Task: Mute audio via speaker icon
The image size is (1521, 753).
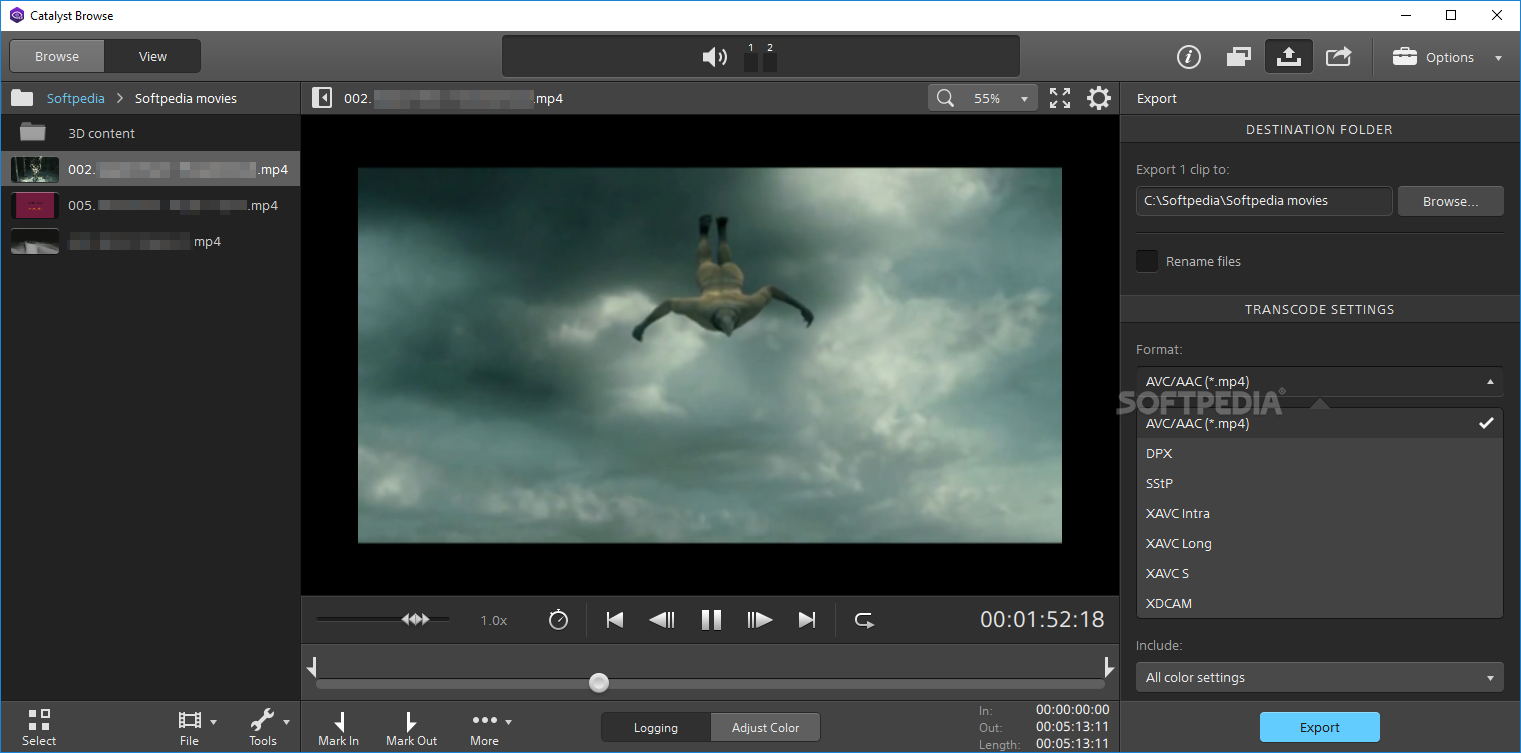Action: tap(714, 57)
